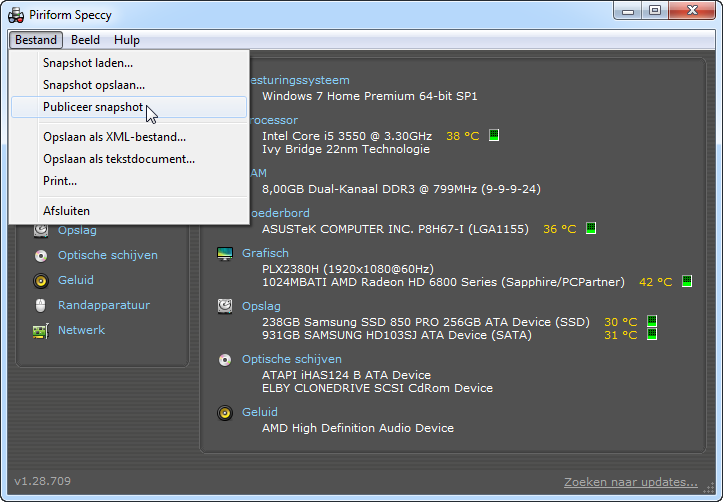
Task: Click Zoeken naar updates... link
Action: [x=631, y=482]
